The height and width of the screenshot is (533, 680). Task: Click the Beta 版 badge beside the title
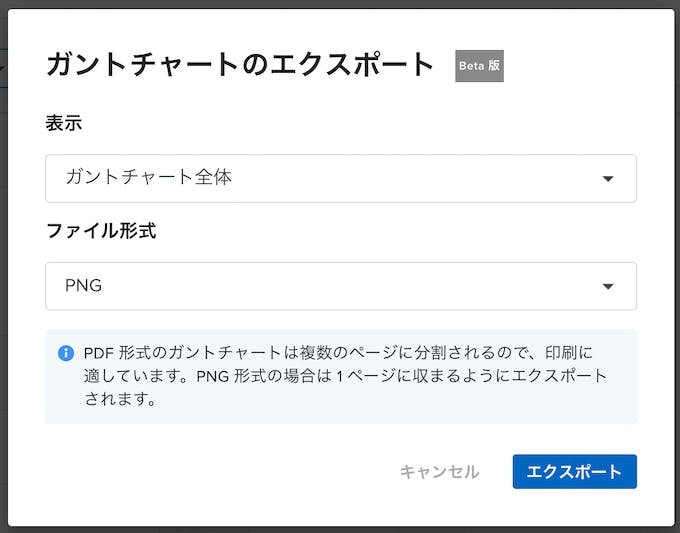(479, 66)
